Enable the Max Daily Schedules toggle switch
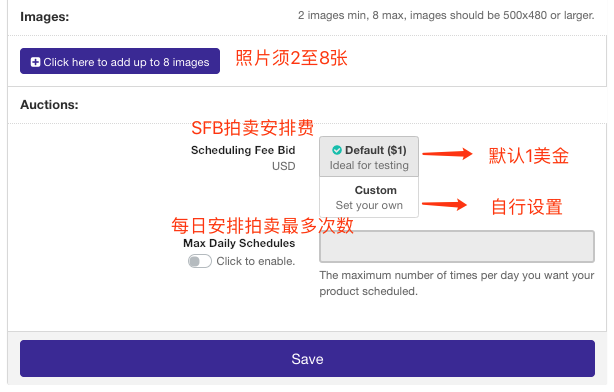Screen dimensions: 614x392 200,261
